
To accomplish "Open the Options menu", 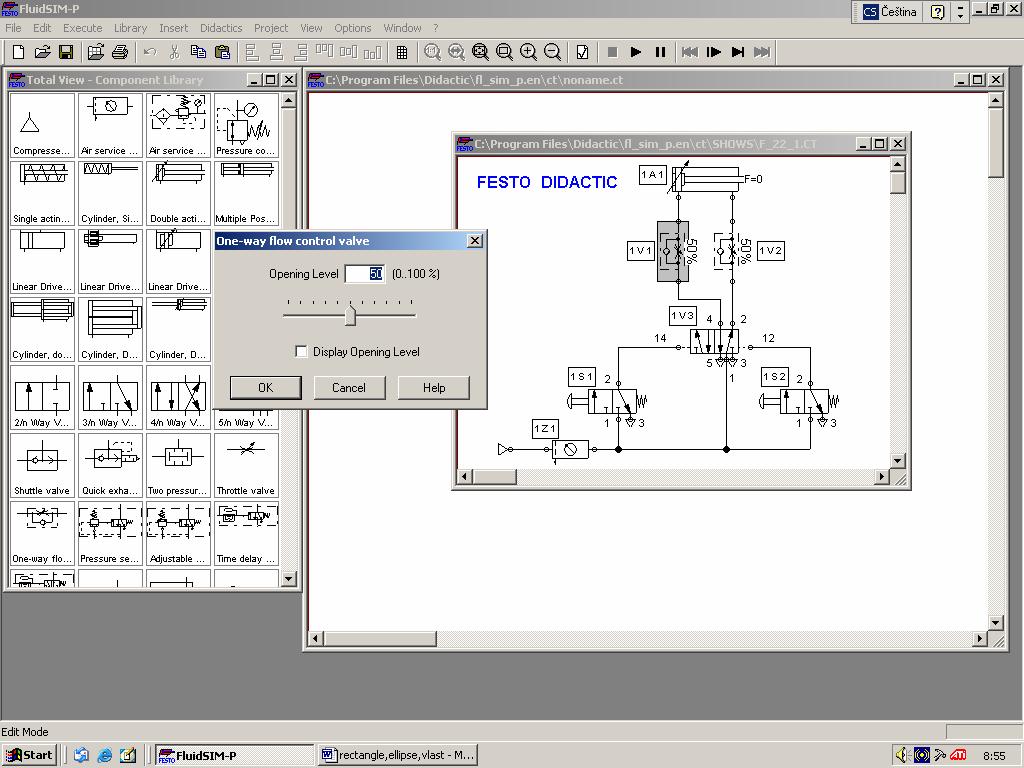I will [x=353, y=28].
